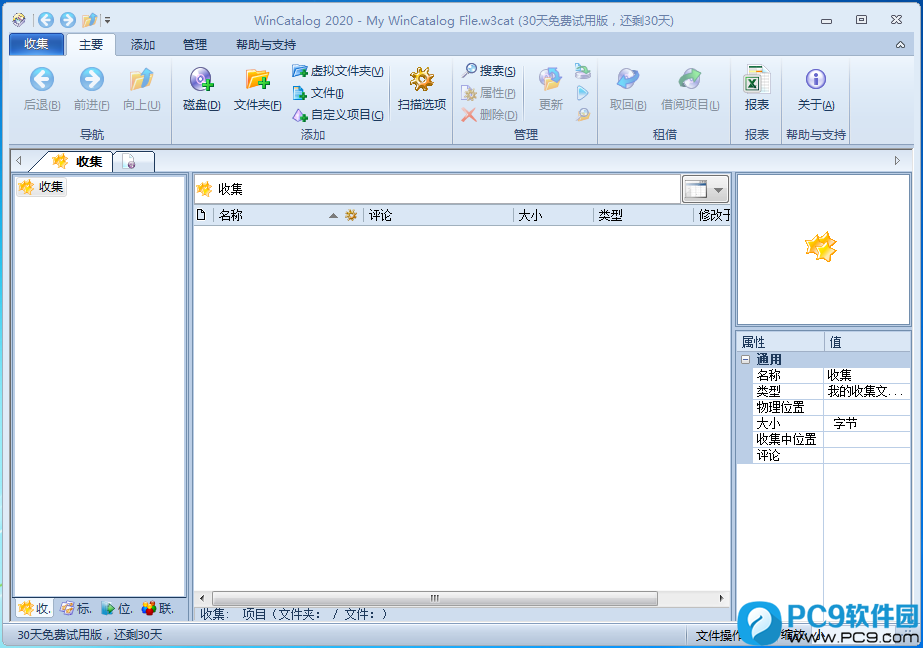Click the WinCatalog app icon in title bar

point(19,20)
